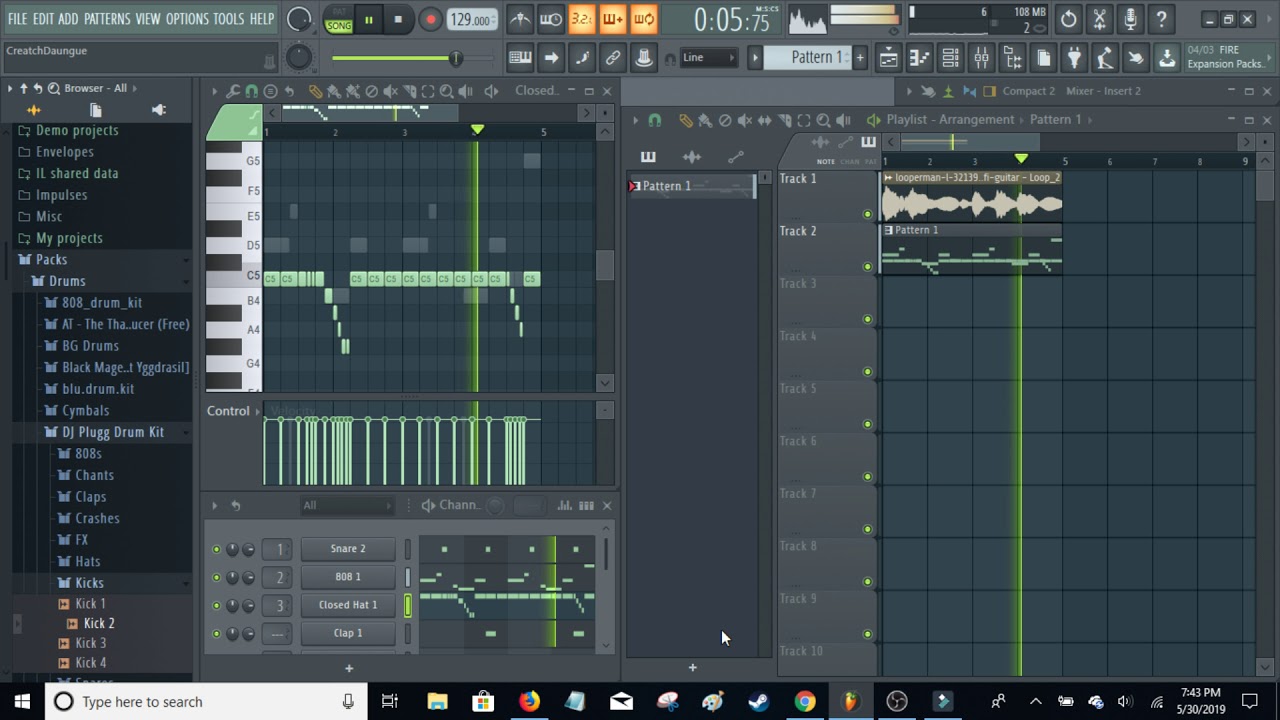Mute the Snare 2 channel green light
This screenshot has width=1280, height=720.
tap(216, 549)
